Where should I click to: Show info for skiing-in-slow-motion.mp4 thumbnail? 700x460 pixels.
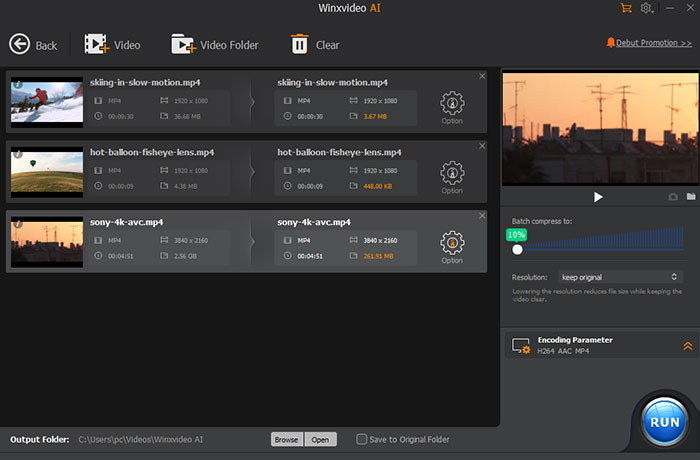coord(18,84)
